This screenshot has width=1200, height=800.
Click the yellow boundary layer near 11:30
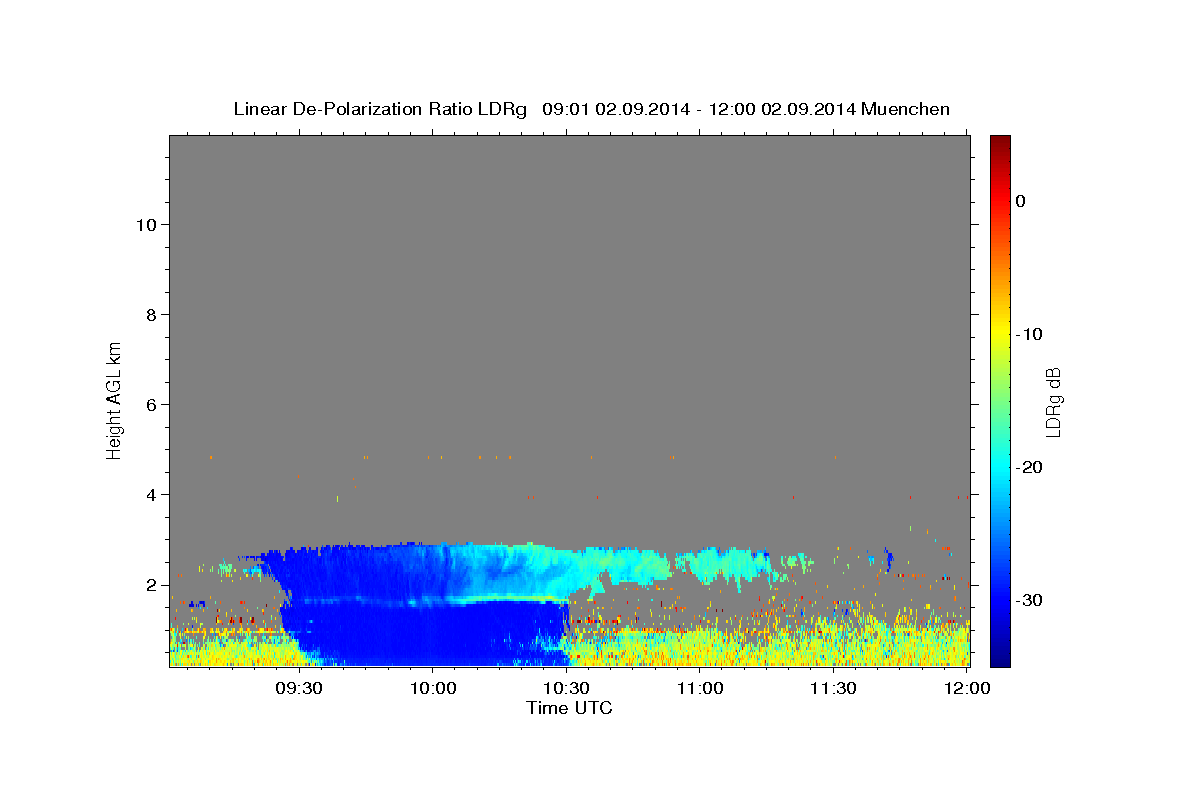(x=835, y=645)
